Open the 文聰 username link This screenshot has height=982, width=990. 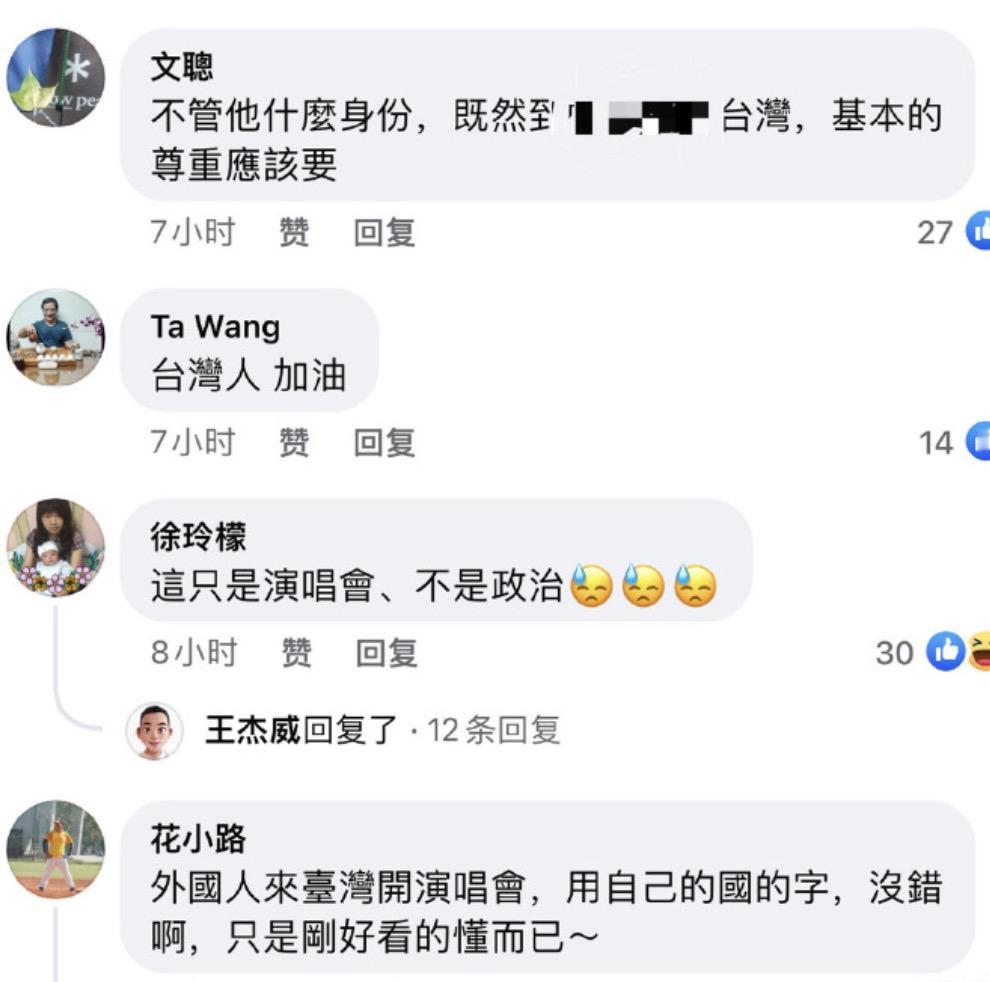[x=182, y=67]
